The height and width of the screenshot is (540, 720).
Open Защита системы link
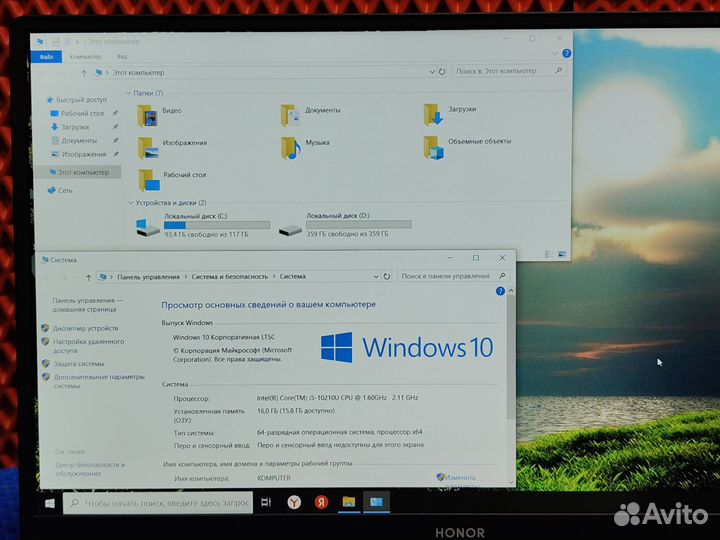(x=79, y=364)
